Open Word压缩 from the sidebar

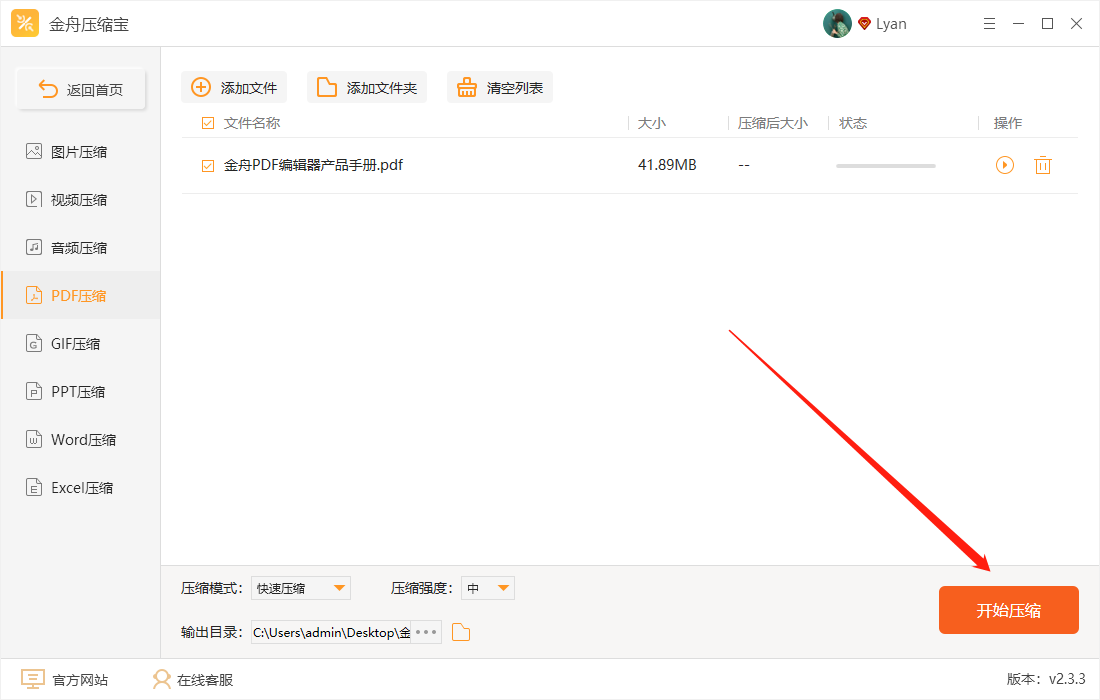(68, 439)
